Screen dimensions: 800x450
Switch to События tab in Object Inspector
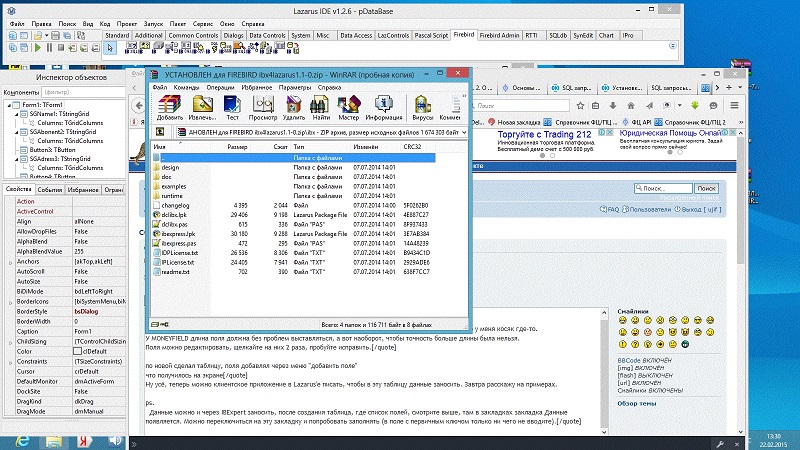51,189
